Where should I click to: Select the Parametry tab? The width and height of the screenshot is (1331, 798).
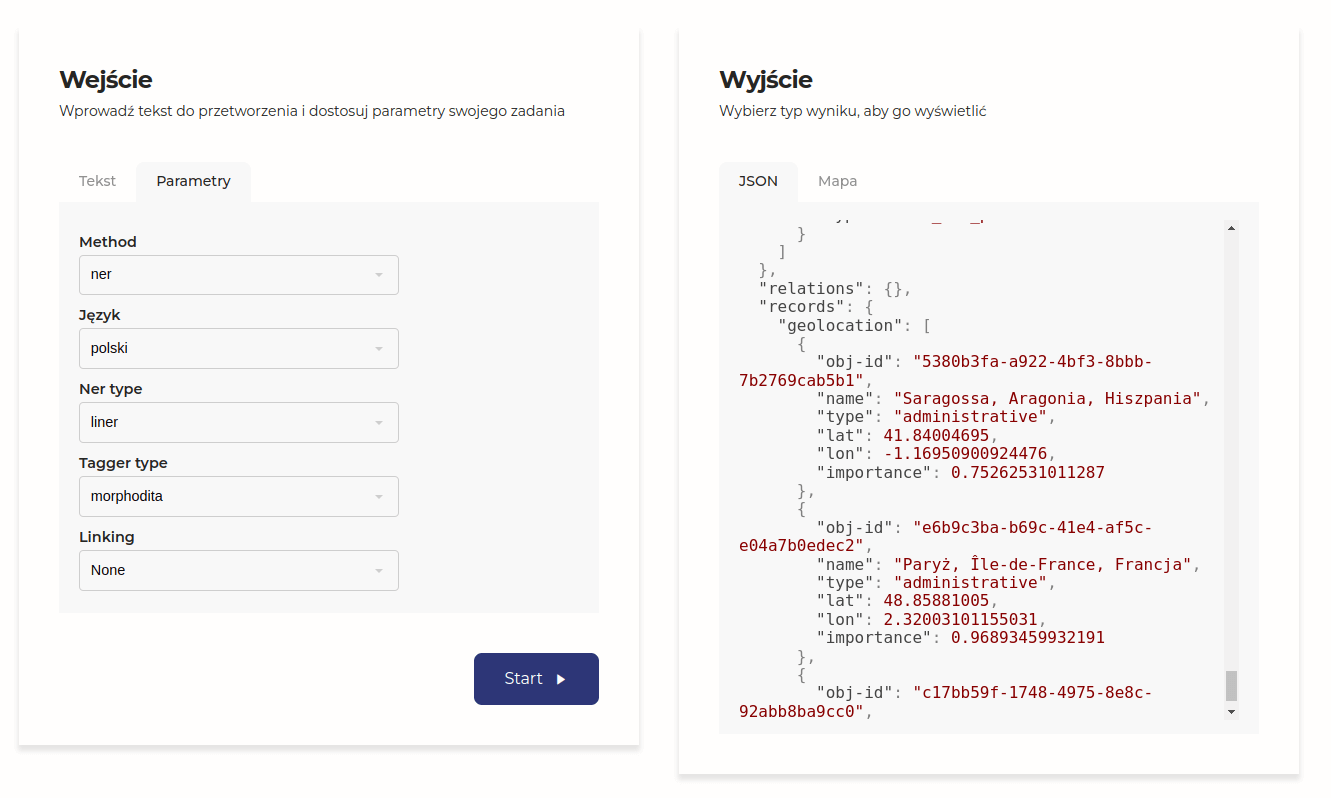click(193, 181)
